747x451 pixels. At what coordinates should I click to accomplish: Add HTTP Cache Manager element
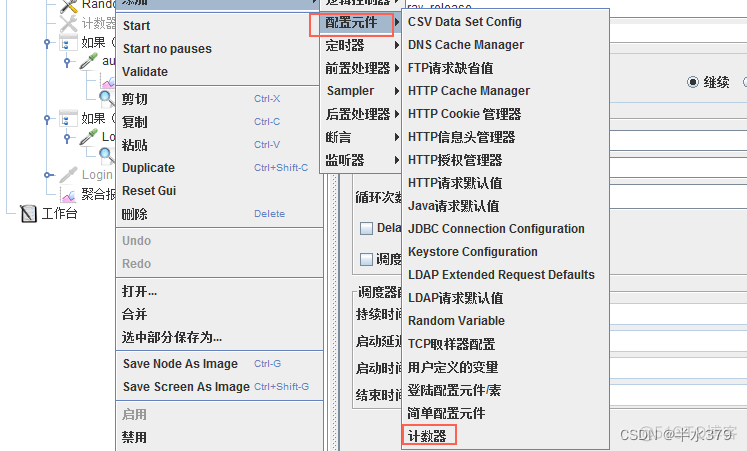point(505,90)
